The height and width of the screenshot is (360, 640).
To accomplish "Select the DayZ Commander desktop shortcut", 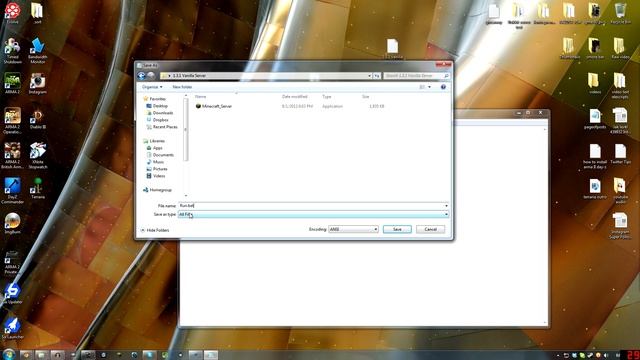I will (13, 191).
